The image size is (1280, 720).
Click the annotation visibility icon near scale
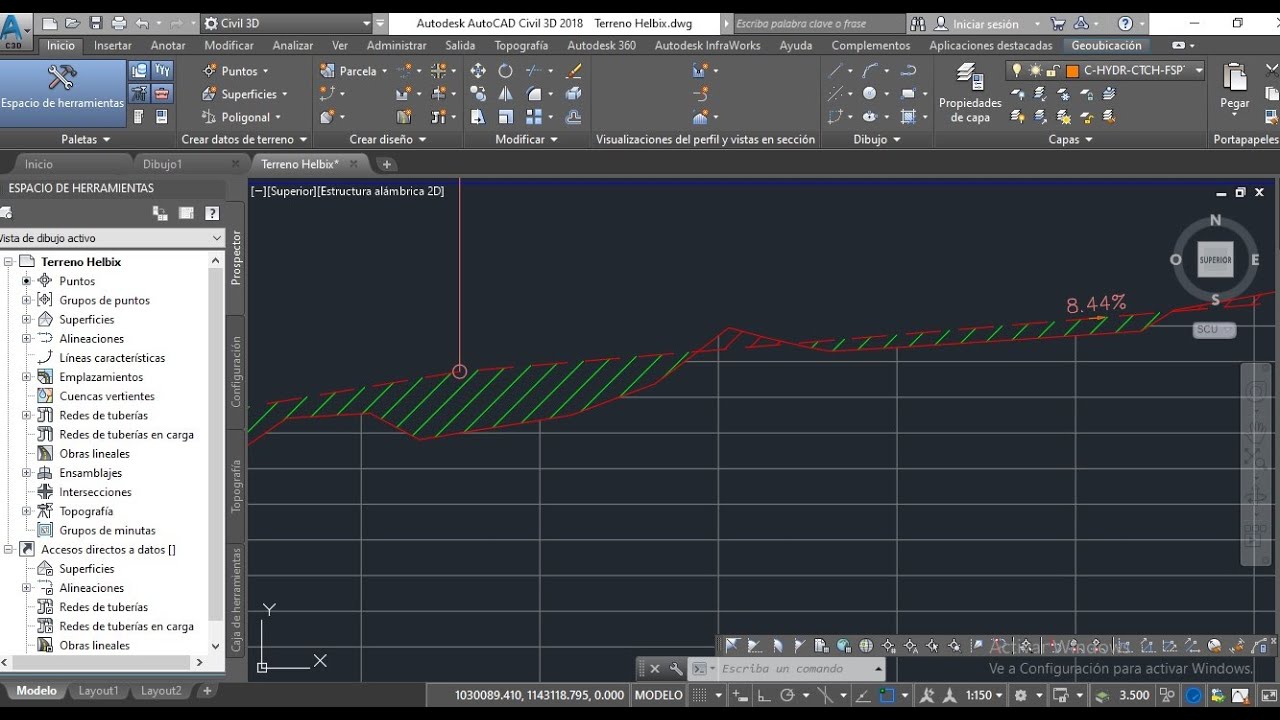click(x=927, y=695)
